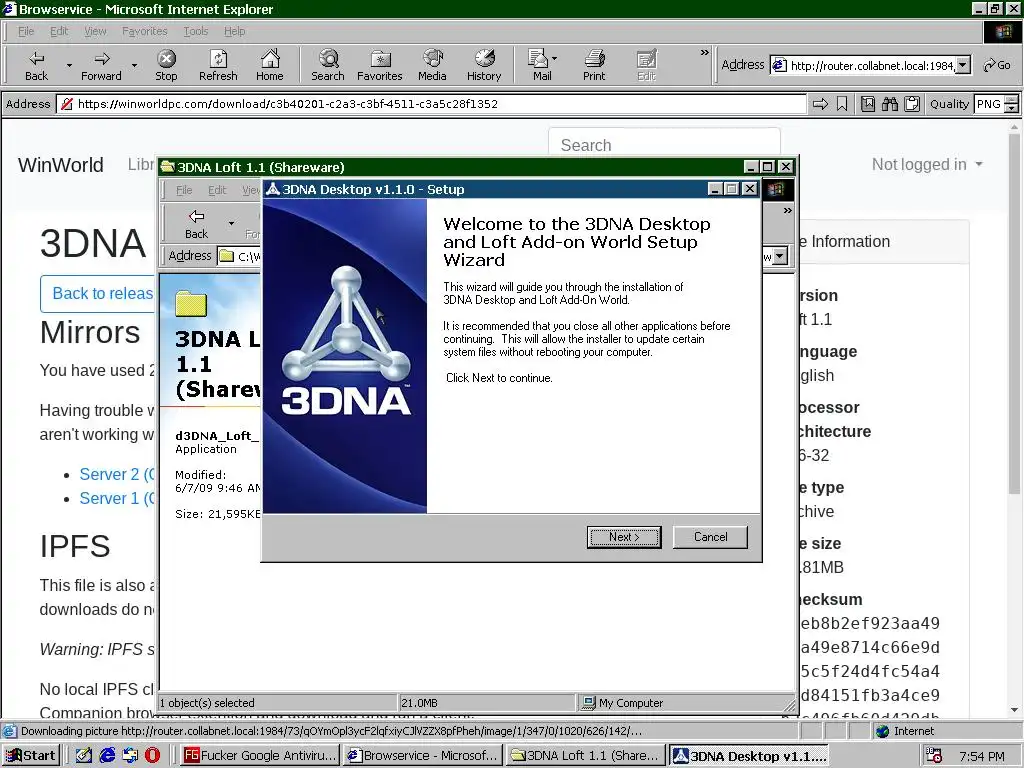Launch Opera from quick launch
Screen dimensions: 1024x768
point(152,756)
